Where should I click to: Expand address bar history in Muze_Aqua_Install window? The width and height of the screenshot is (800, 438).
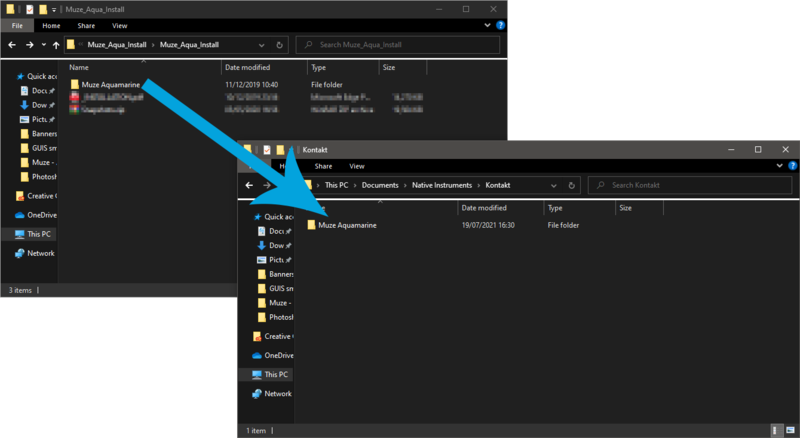(261, 45)
